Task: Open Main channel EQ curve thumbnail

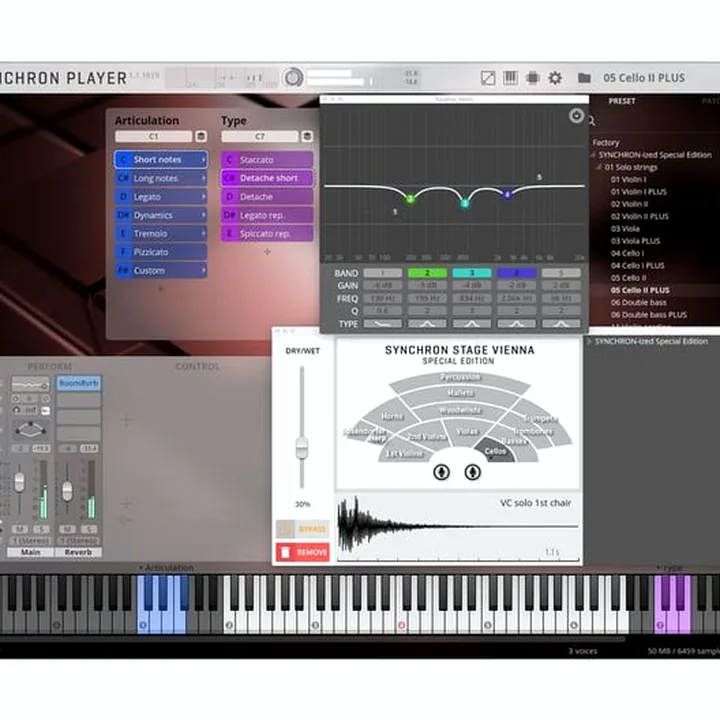Action: click(30, 384)
